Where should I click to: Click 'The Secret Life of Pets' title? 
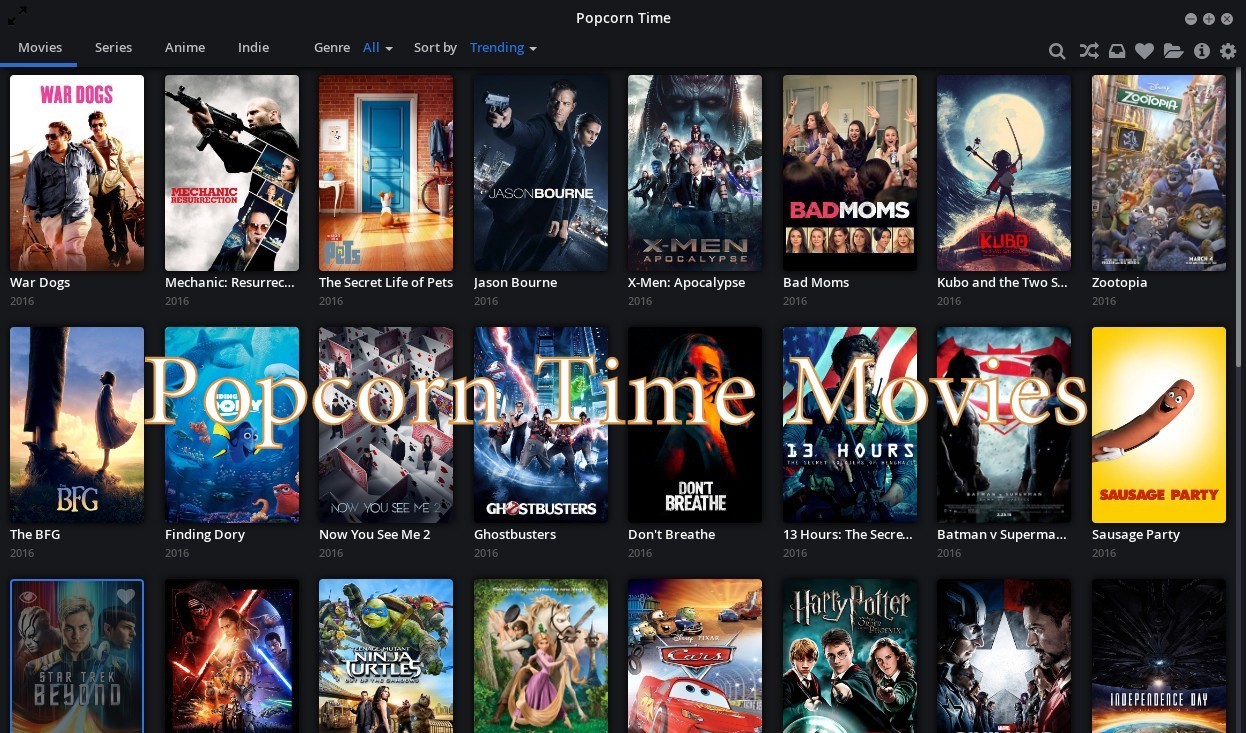386,283
